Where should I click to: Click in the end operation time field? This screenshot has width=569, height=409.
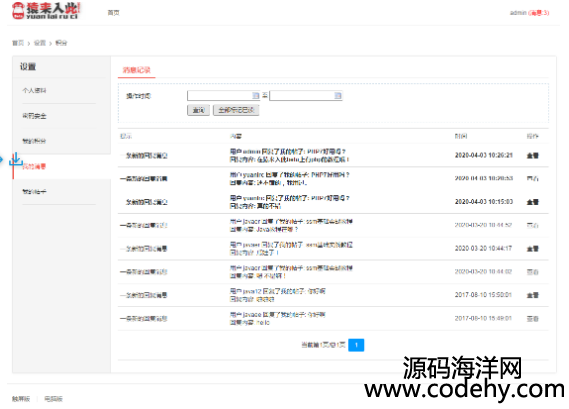click(x=306, y=95)
